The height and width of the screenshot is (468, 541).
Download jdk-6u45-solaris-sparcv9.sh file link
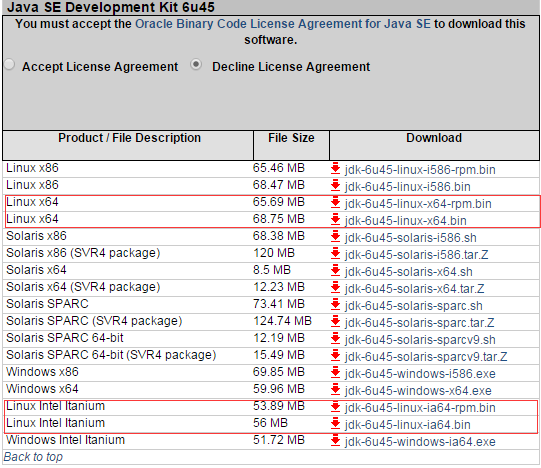[420, 340]
